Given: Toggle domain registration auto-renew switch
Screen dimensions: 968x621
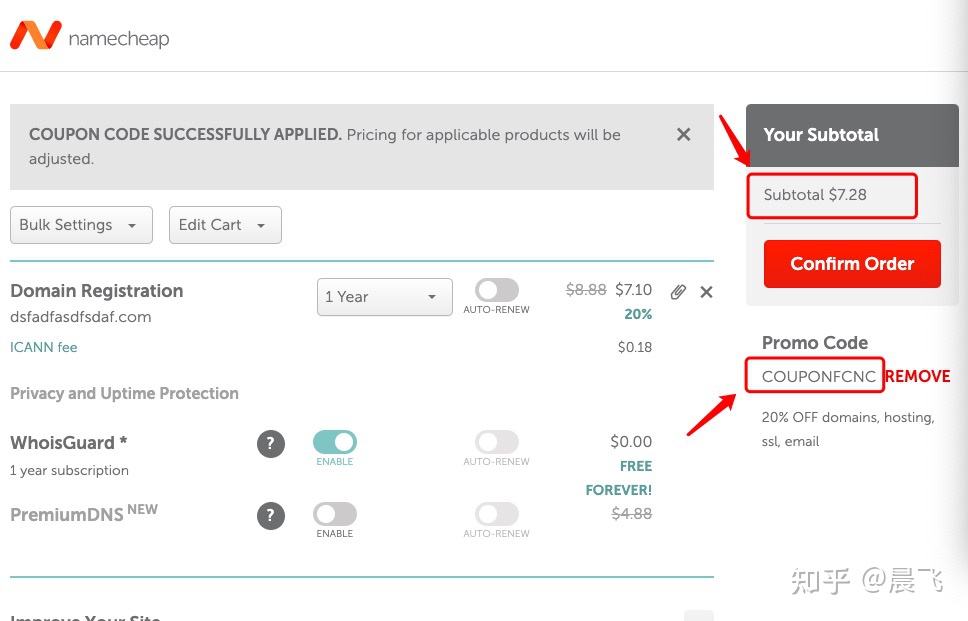Looking at the screenshot, I should click(x=496, y=291).
